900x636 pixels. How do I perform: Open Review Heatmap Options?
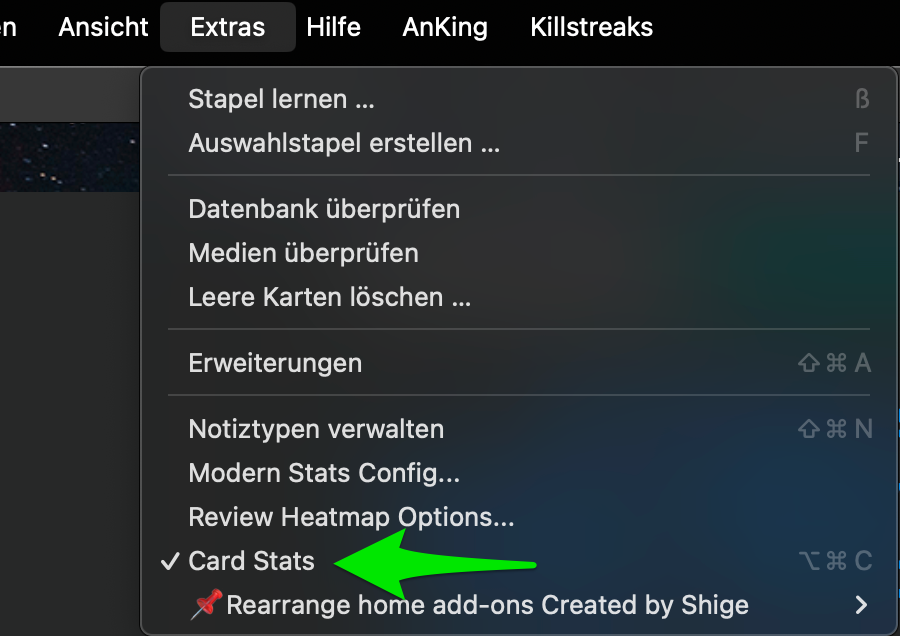coord(351,517)
